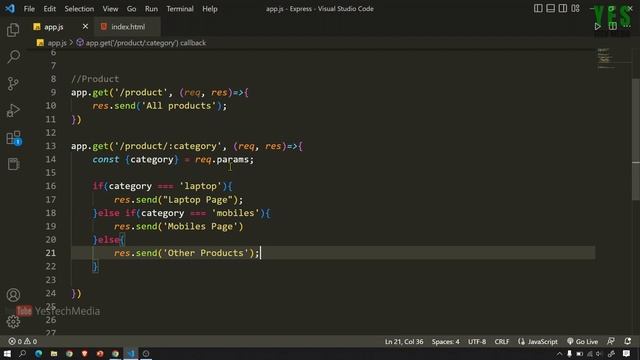Click 'mobiles' string on line 18
This screenshot has height=360, width=640.
(x=235, y=213)
